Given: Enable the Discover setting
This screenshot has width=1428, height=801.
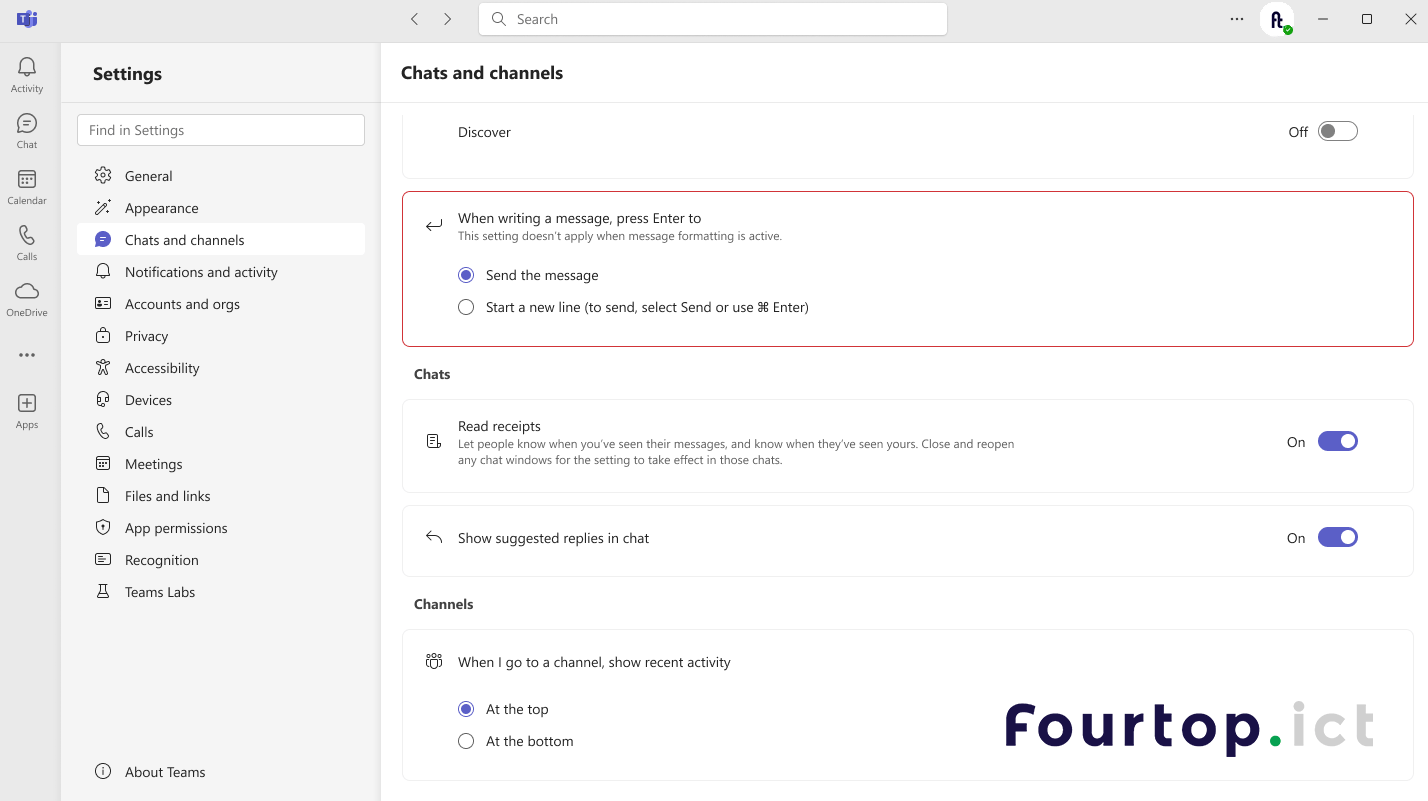Looking at the screenshot, I should 1338,130.
